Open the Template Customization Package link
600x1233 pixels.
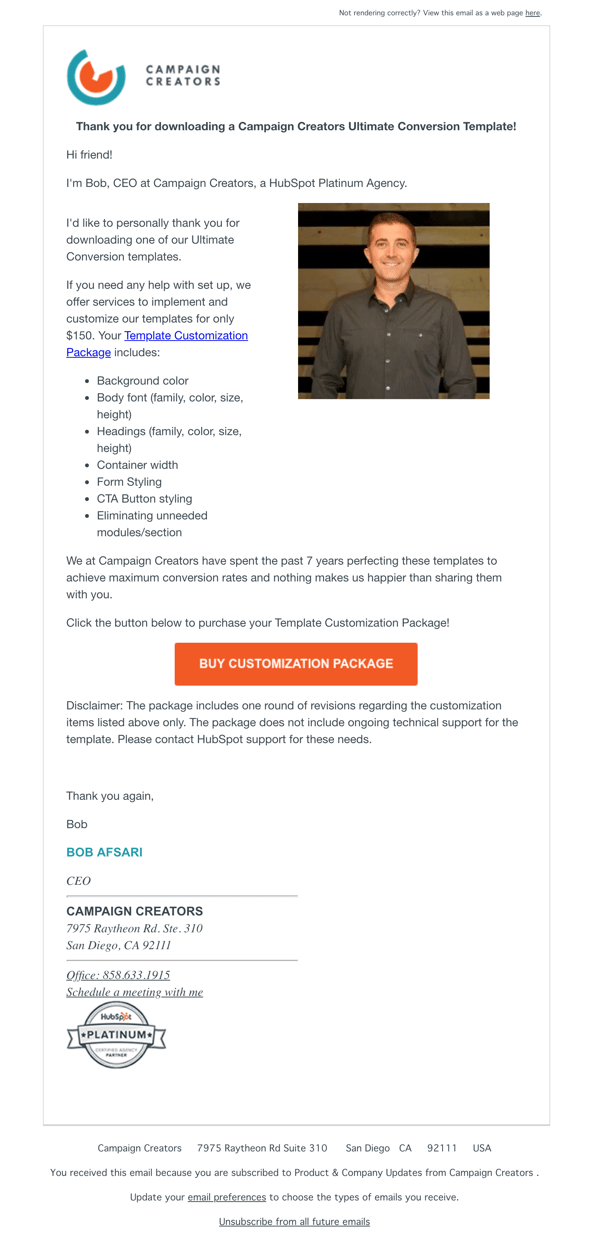(x=186, y=336)
